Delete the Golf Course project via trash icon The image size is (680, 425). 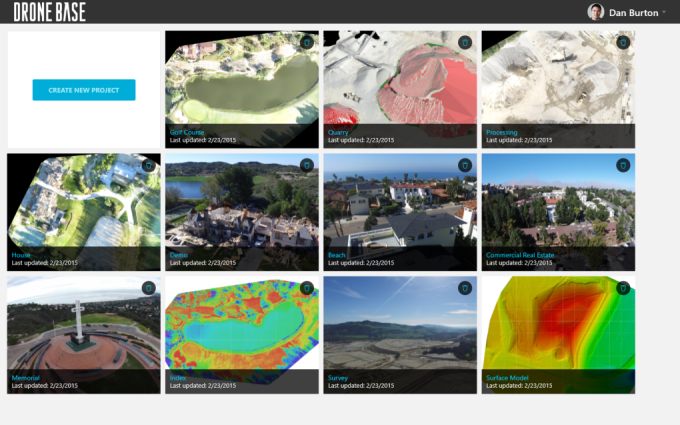(307, 42)
